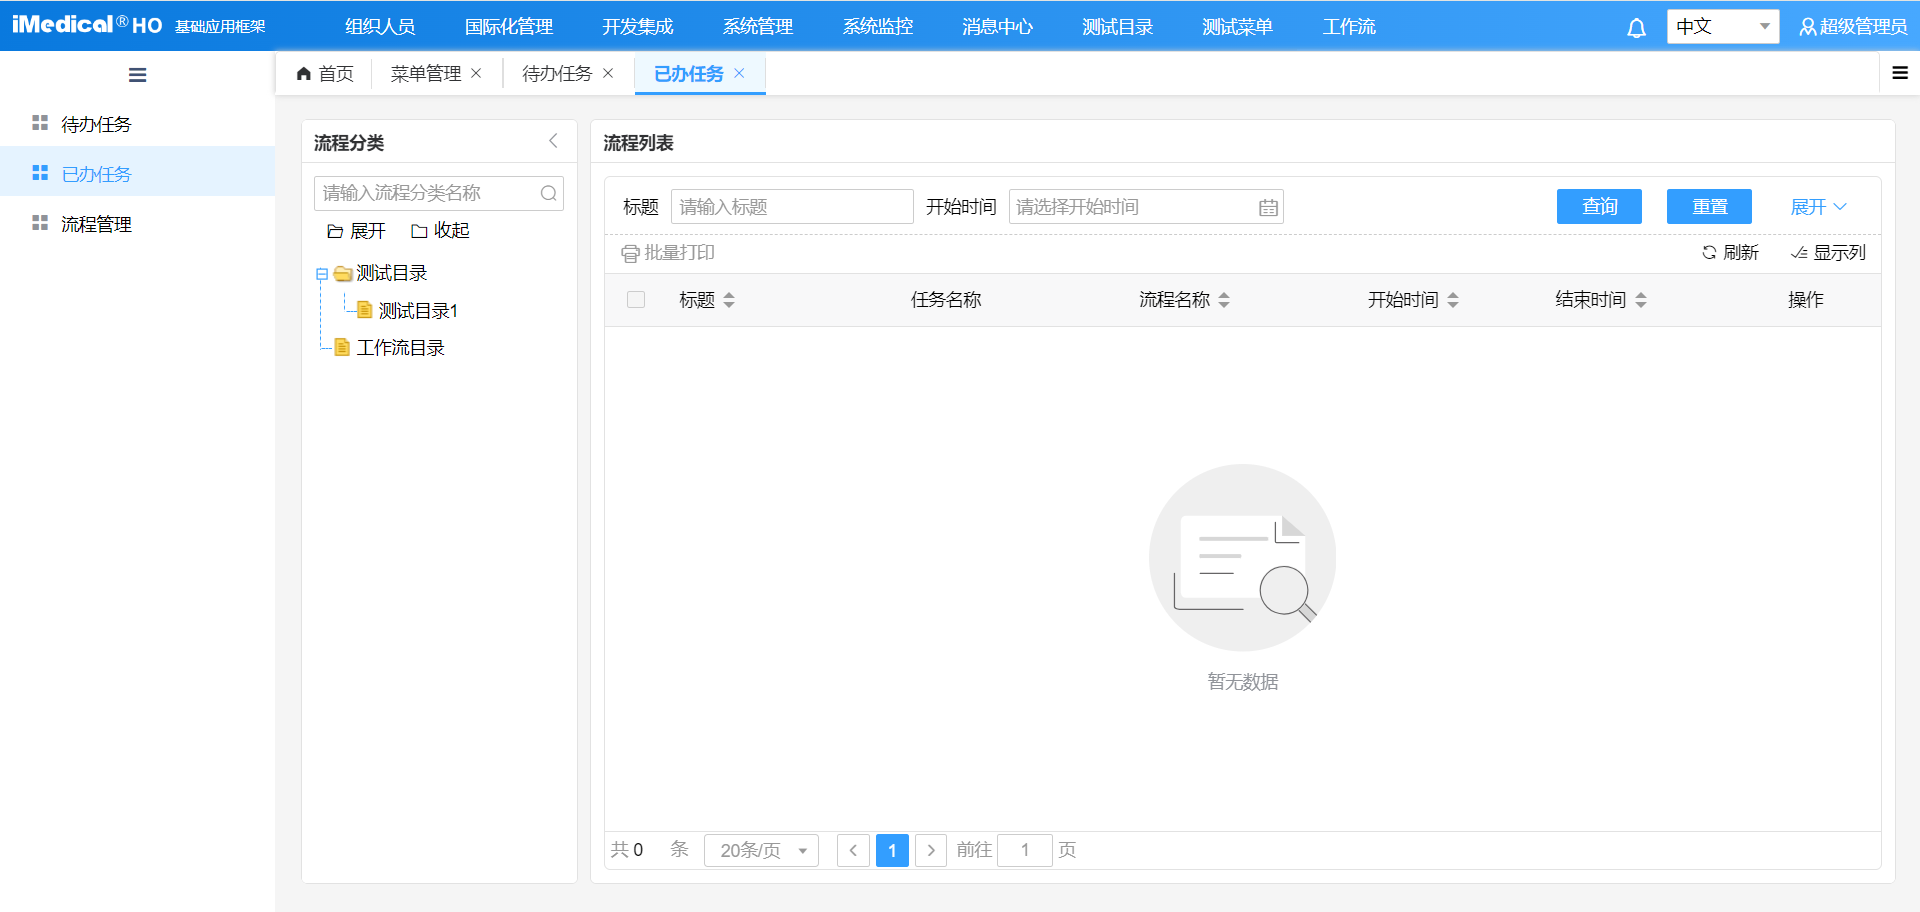Image resolution: width=1920 pixels, height=912 pixels.
Task: Click the 标题 title input field
Action: coord(791,207)
